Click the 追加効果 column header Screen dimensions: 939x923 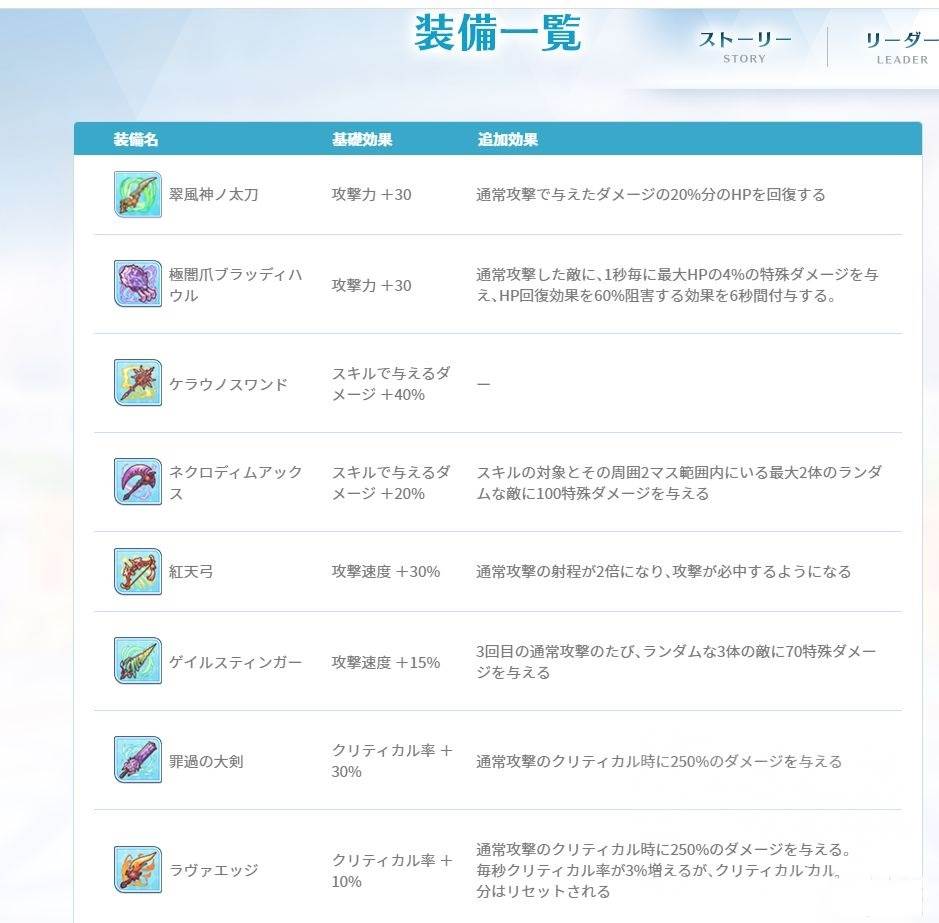click(507, 139)
